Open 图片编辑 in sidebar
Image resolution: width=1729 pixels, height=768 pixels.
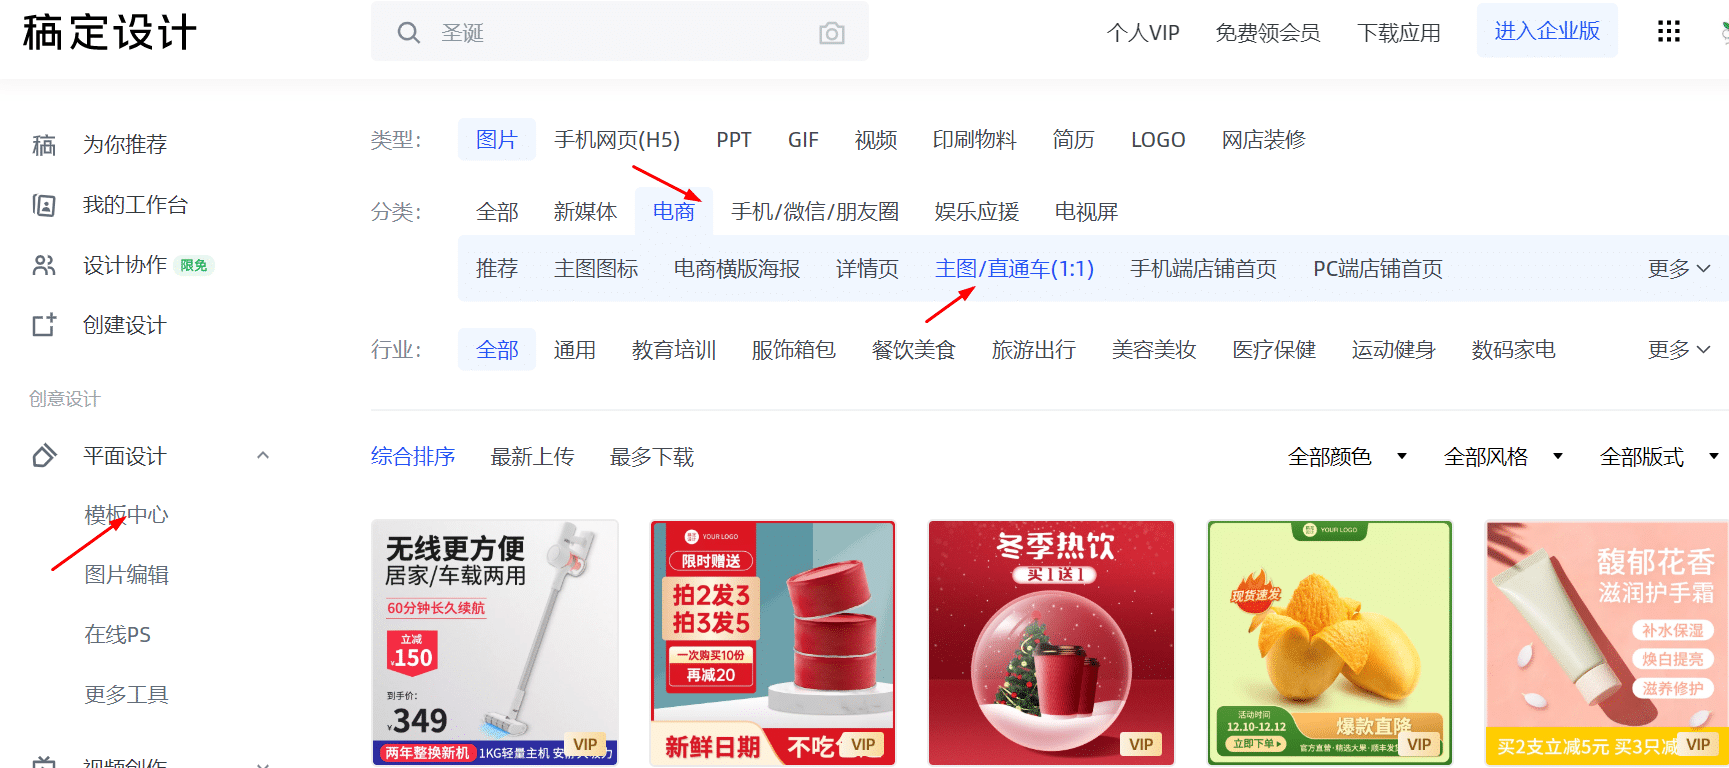[x=127, y=575]
